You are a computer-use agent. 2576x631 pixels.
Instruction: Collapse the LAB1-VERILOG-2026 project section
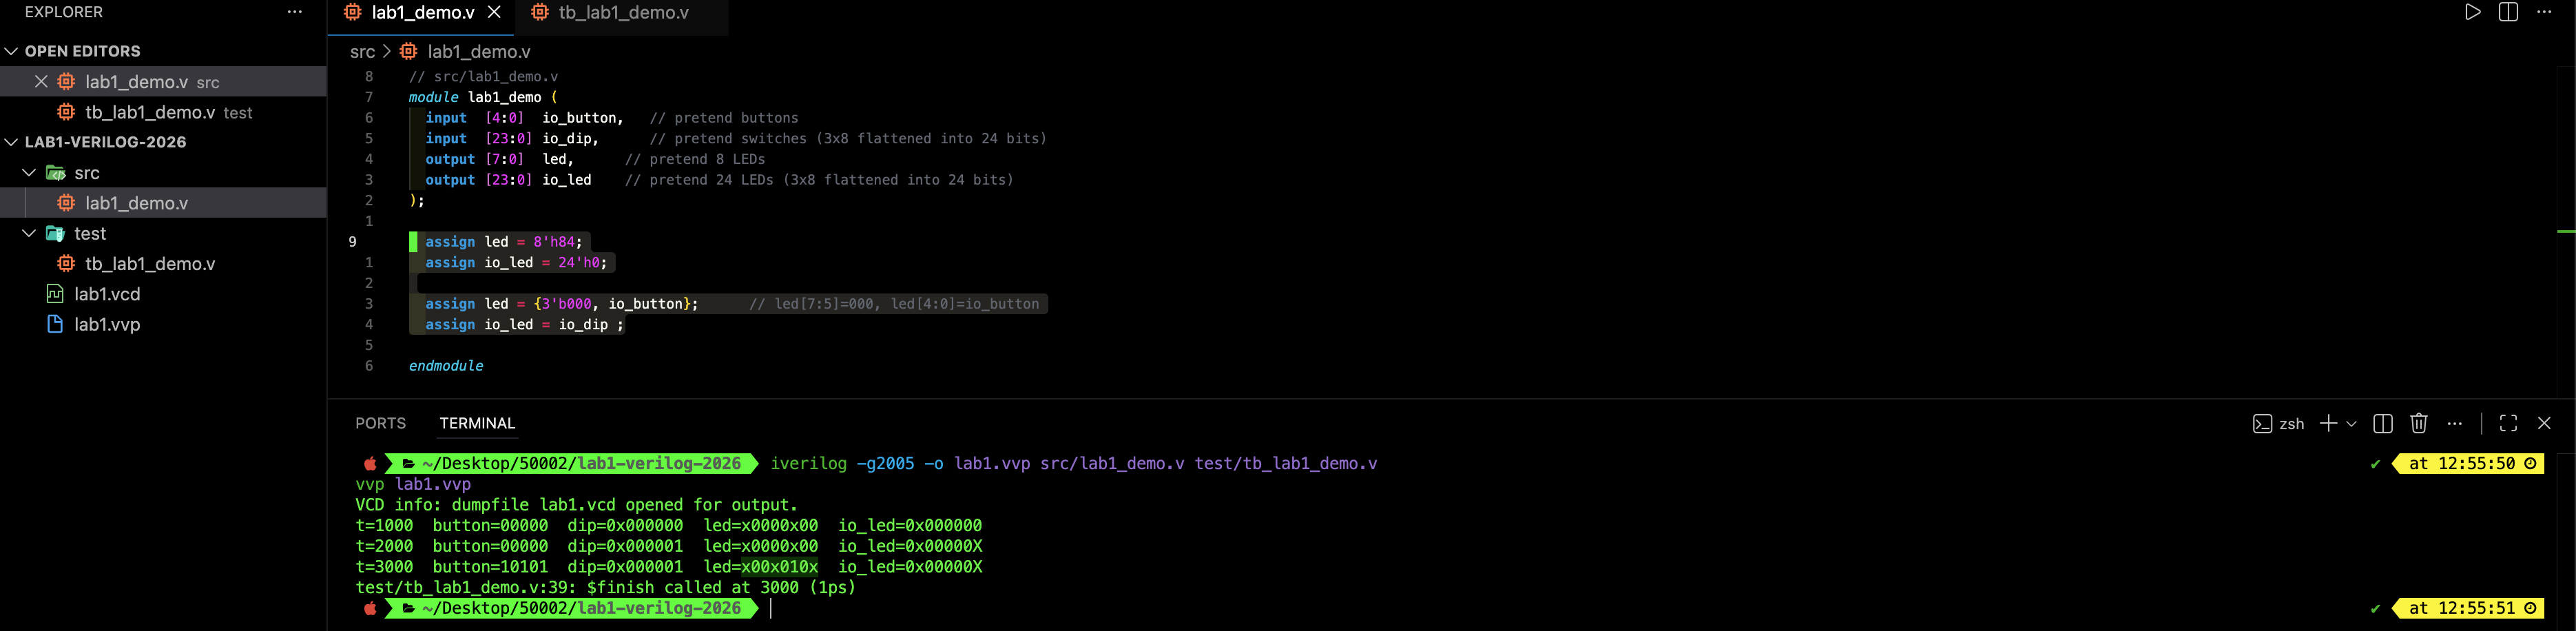click(x=12, y=142)
